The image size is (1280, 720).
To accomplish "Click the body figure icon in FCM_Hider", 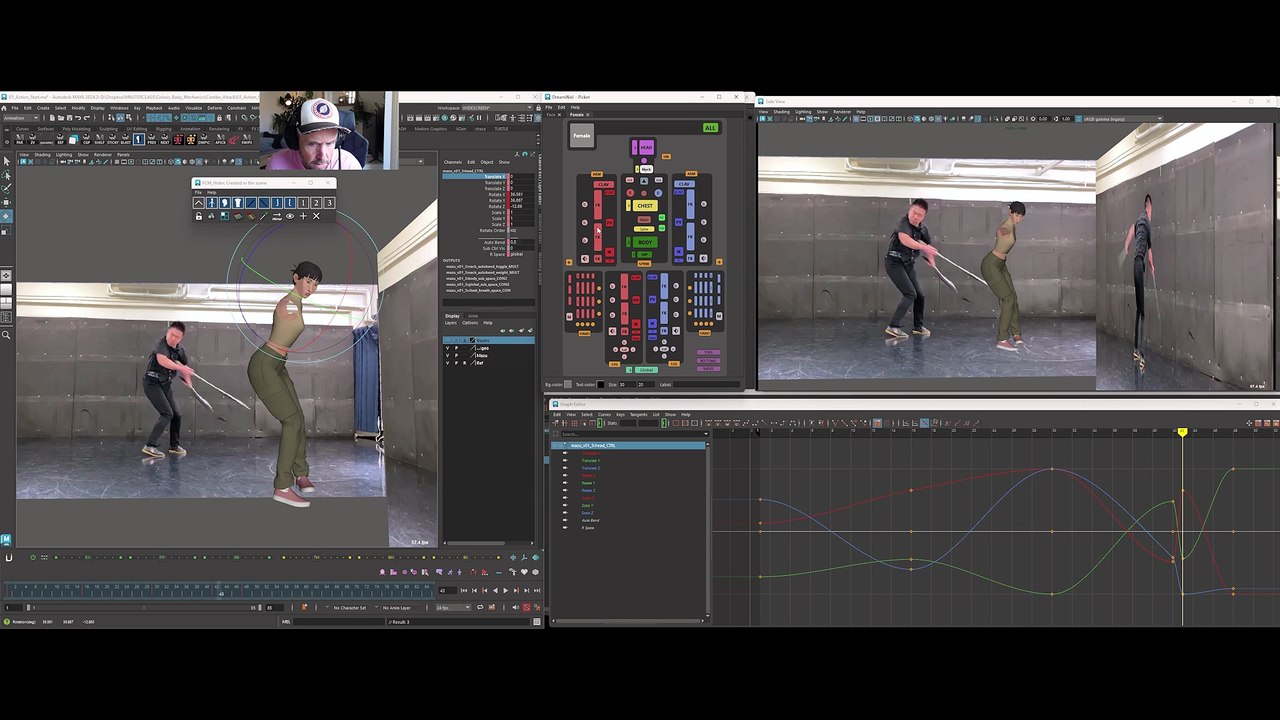I will tap(212, 203).
